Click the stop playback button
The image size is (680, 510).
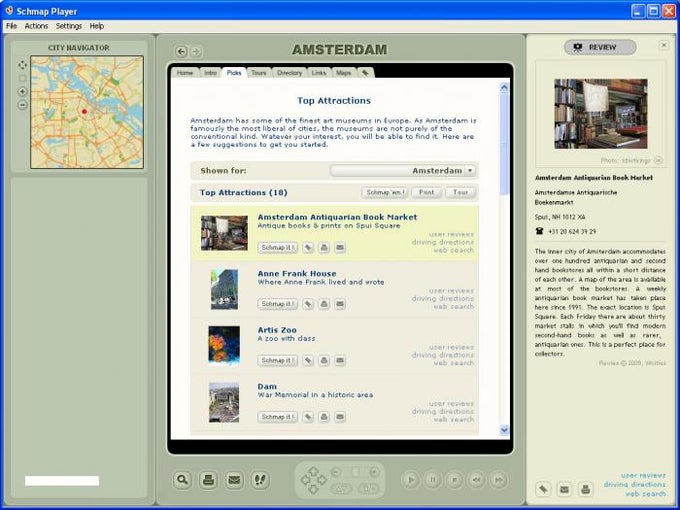454,480
